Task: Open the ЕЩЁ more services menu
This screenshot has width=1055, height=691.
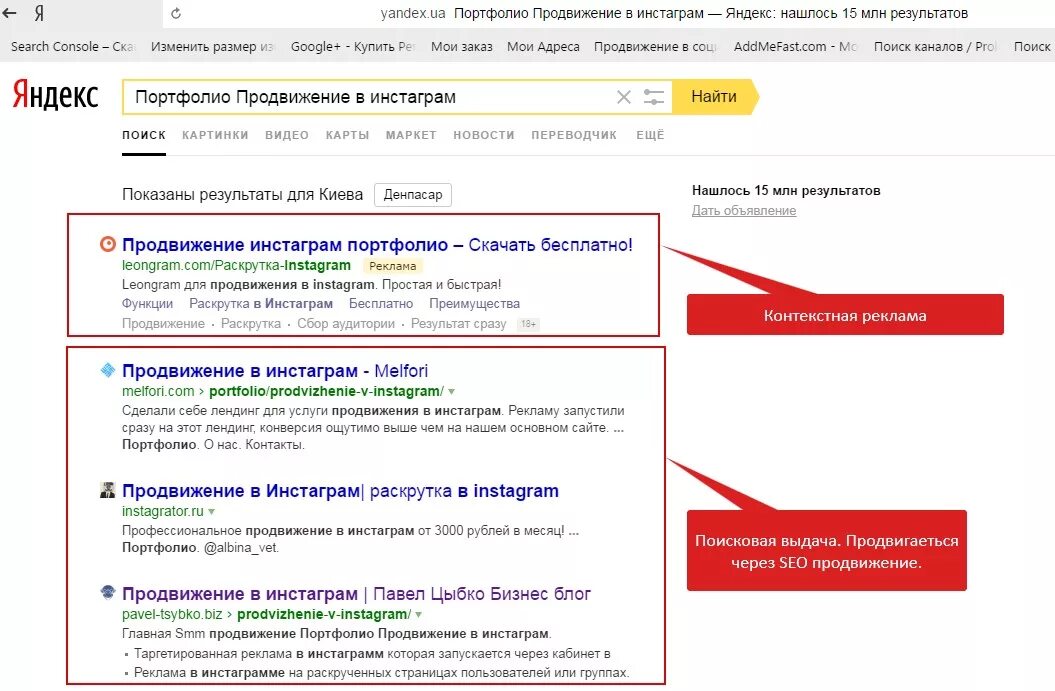Action: pyautogui.click(x=650, y=135)
